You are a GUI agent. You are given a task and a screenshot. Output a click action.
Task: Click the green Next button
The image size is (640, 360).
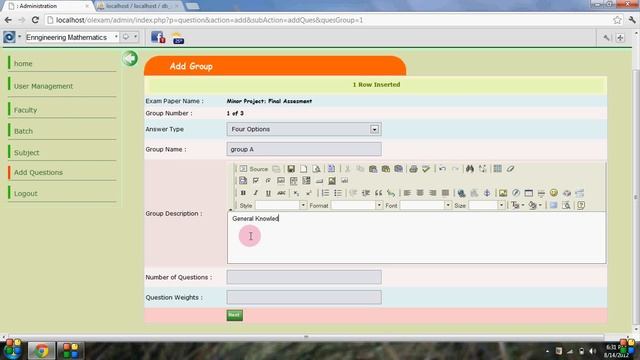click(x=234, y=315)
